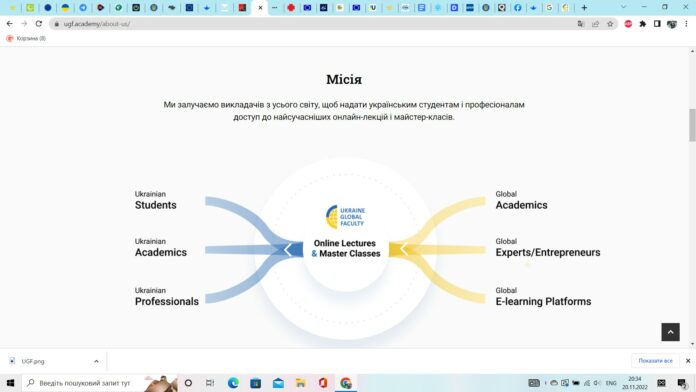Open volume control in system tray
The width and height of the screenshot is (696, 392).
click(597, 383)
